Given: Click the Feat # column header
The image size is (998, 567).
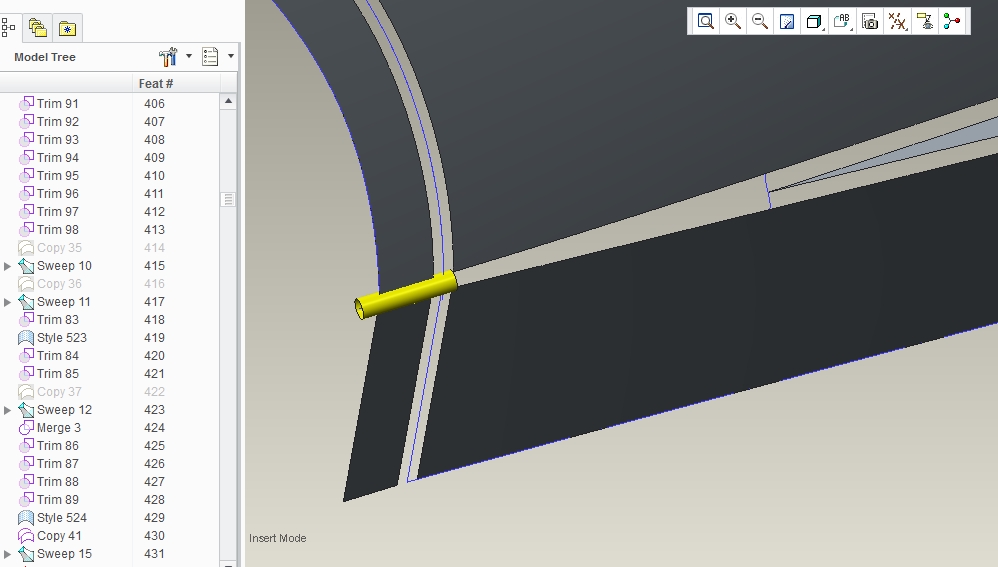Looking at the screenshot, I should point(156,83).
